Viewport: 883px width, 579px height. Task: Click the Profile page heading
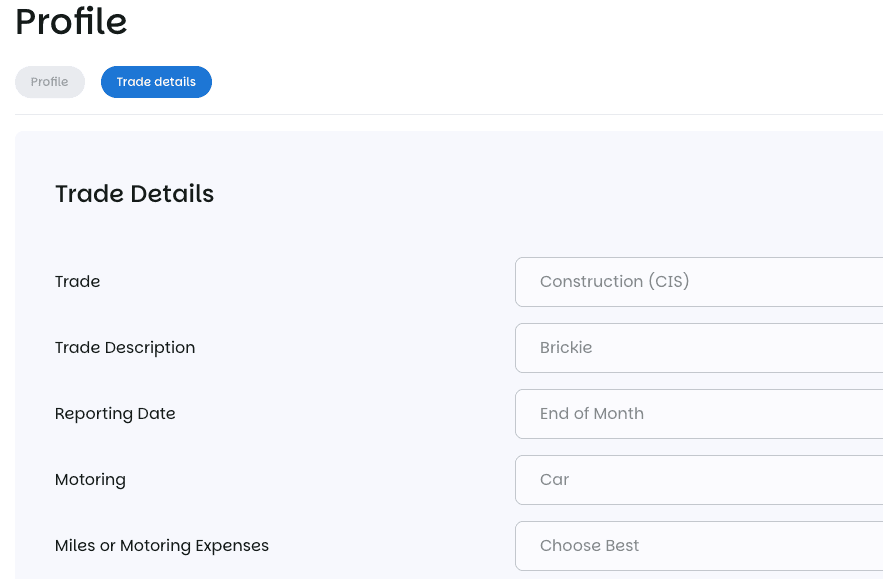(x=71, y=21)
